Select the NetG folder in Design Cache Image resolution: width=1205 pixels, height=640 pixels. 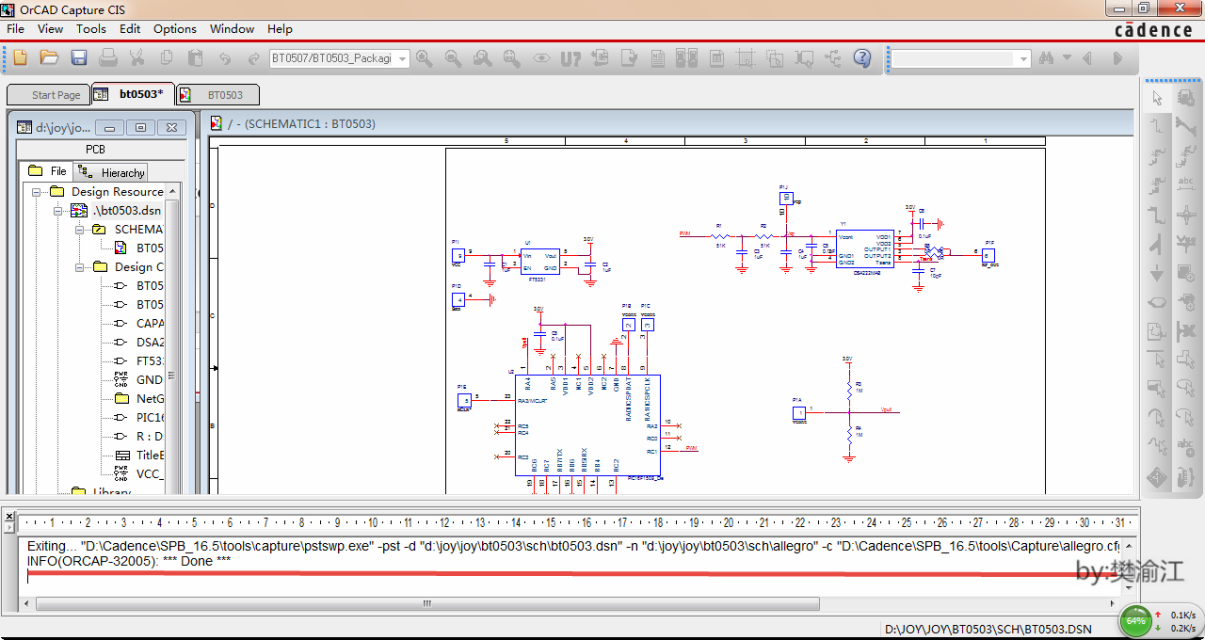pos(150,398)
